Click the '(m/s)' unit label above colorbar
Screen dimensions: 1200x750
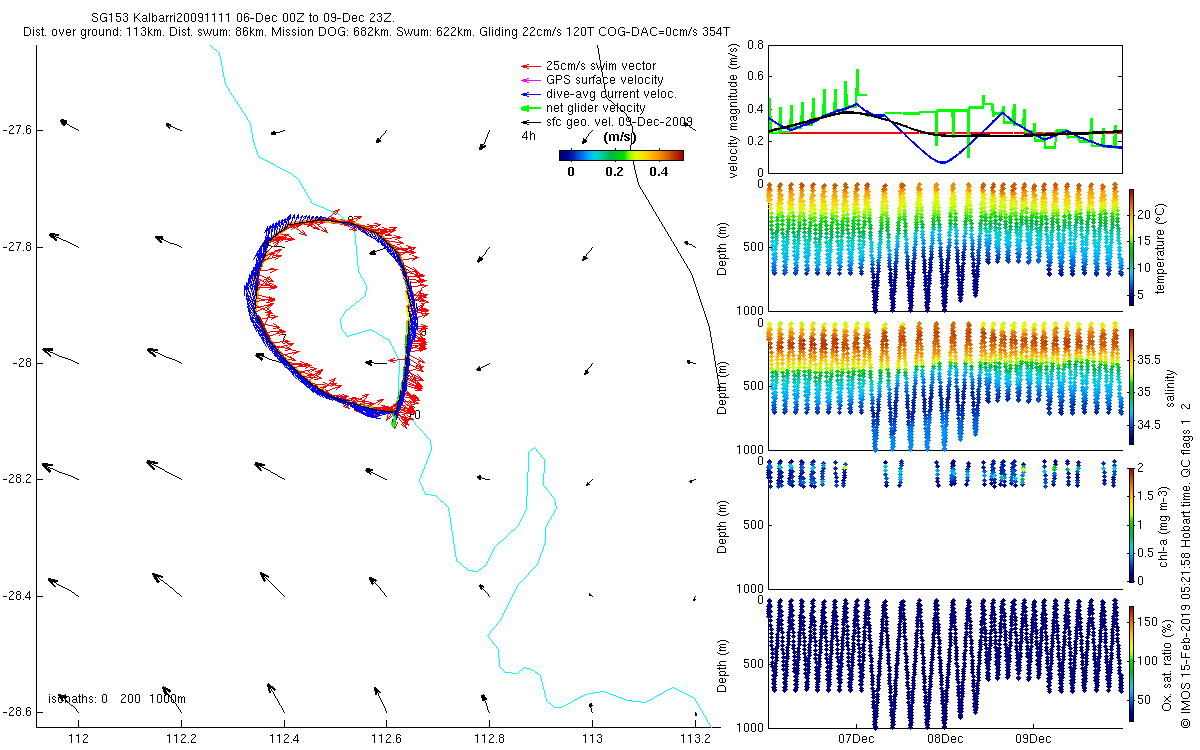point(620,138)
